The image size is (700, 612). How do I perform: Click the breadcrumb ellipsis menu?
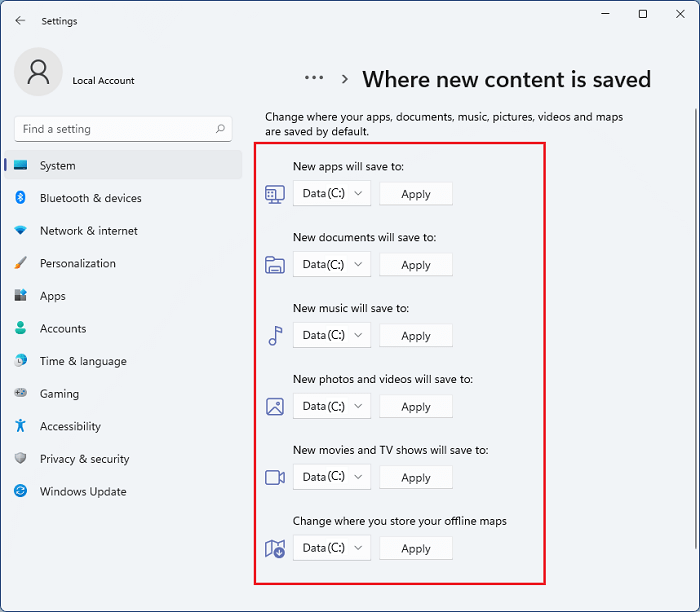click(x=314, y=78)
